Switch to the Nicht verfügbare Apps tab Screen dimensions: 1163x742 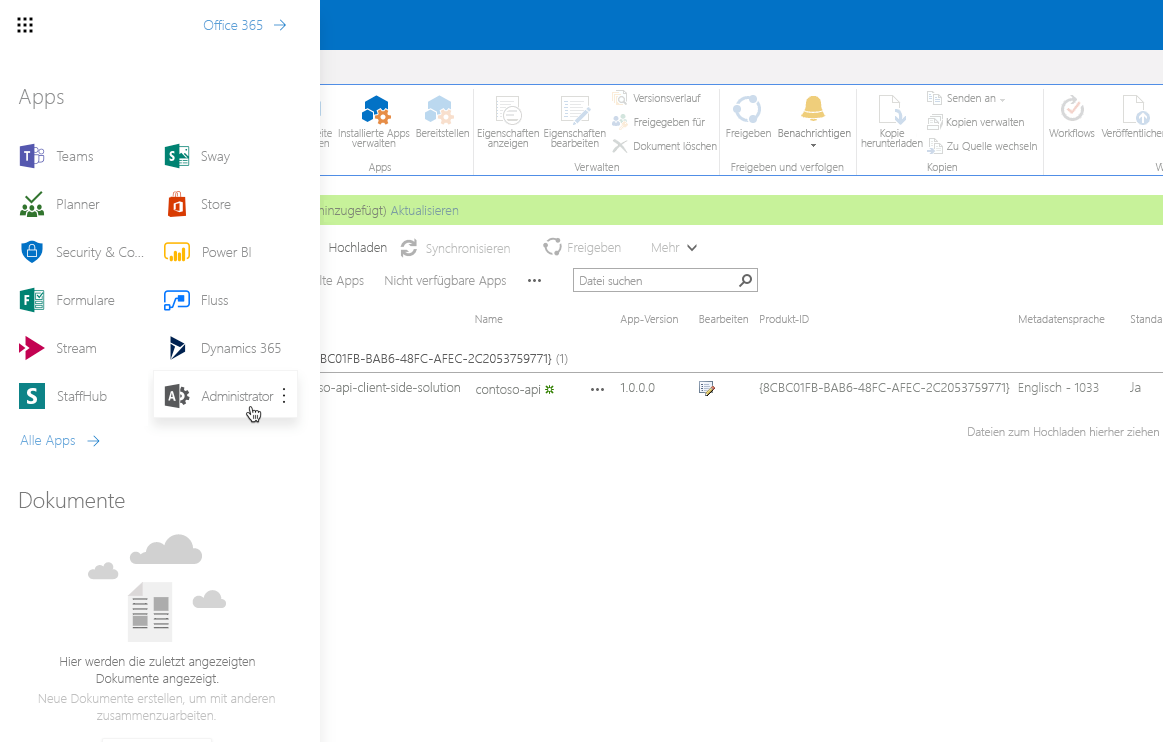click(x=446, y=280)
